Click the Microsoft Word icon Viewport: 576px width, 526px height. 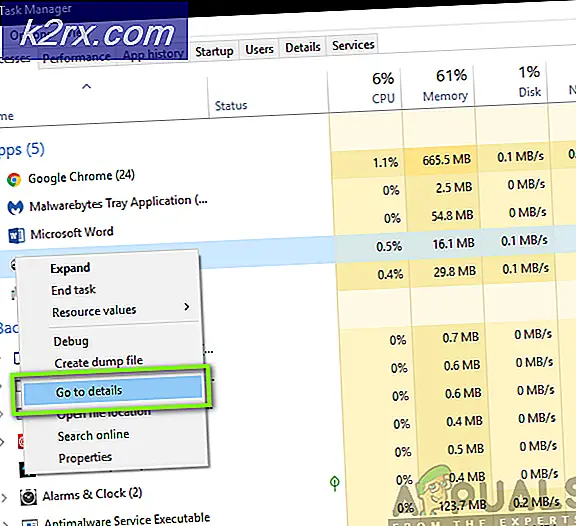pos(17,235)
